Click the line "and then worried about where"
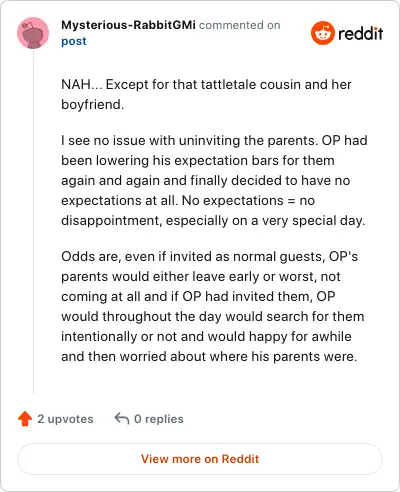400x492 pixels. coord(155,356)
